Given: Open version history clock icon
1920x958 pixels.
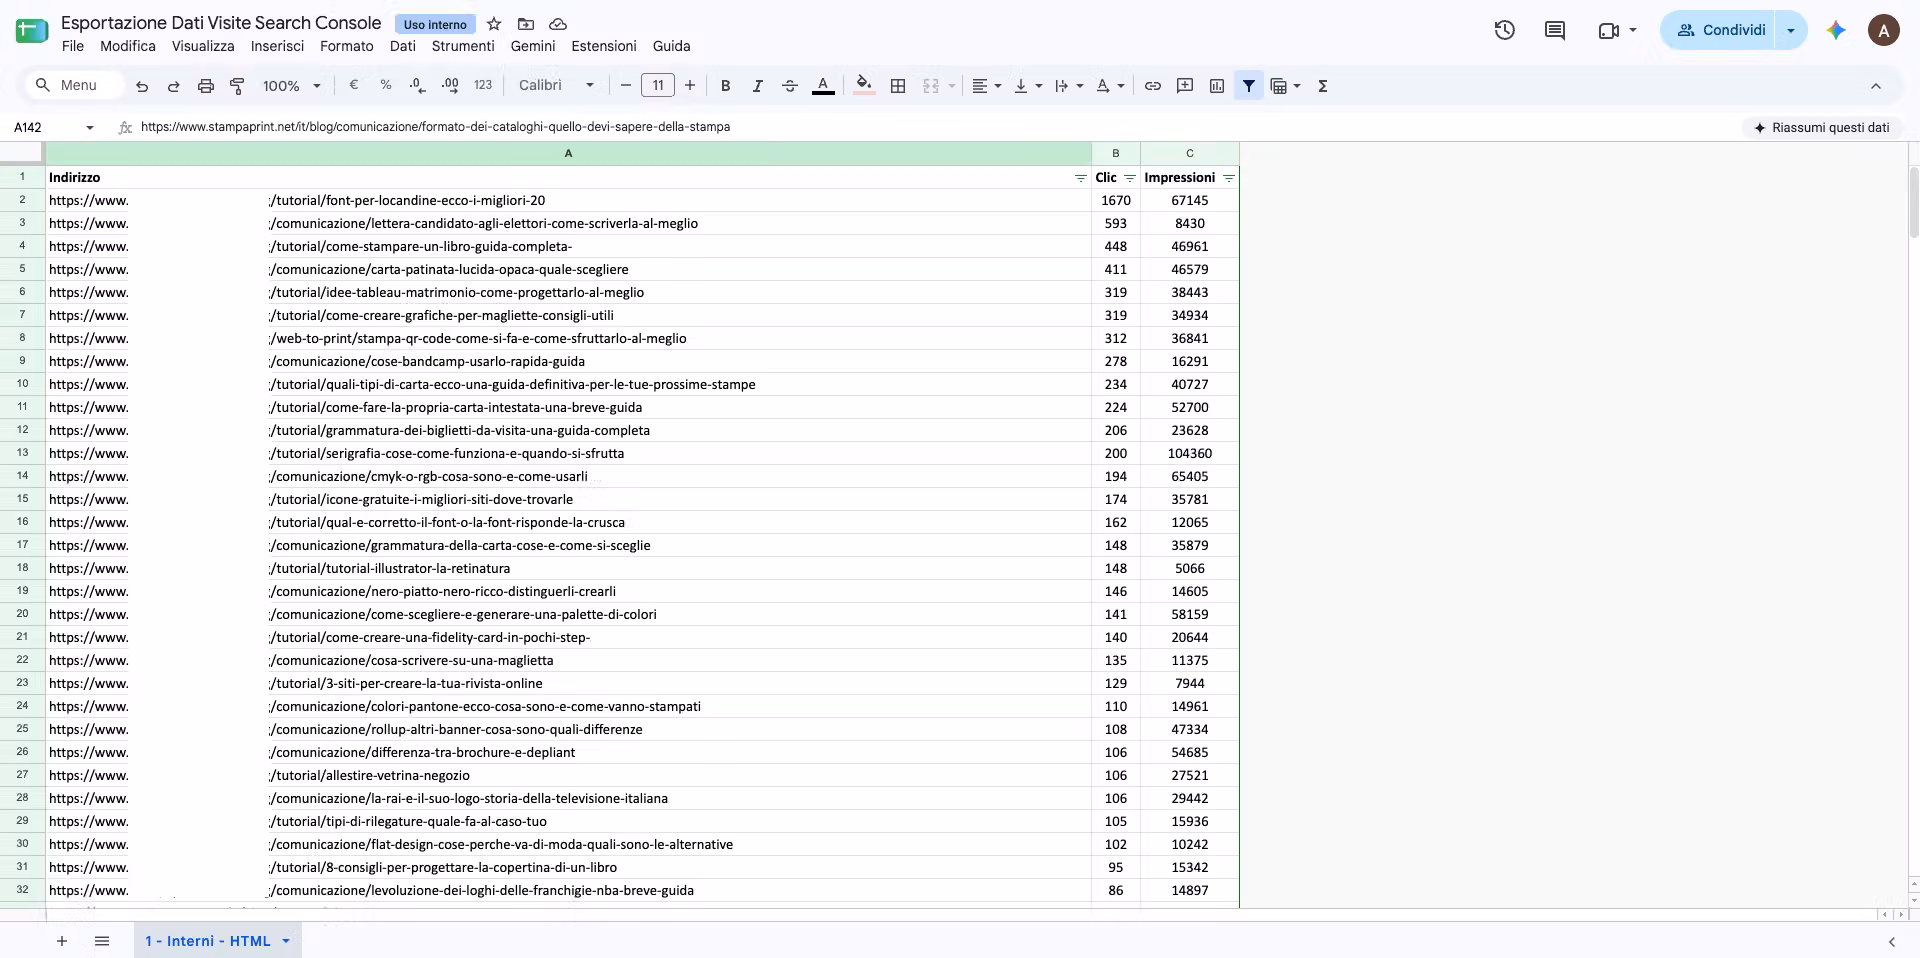Looking at the screenshot, I should 1504,30.
